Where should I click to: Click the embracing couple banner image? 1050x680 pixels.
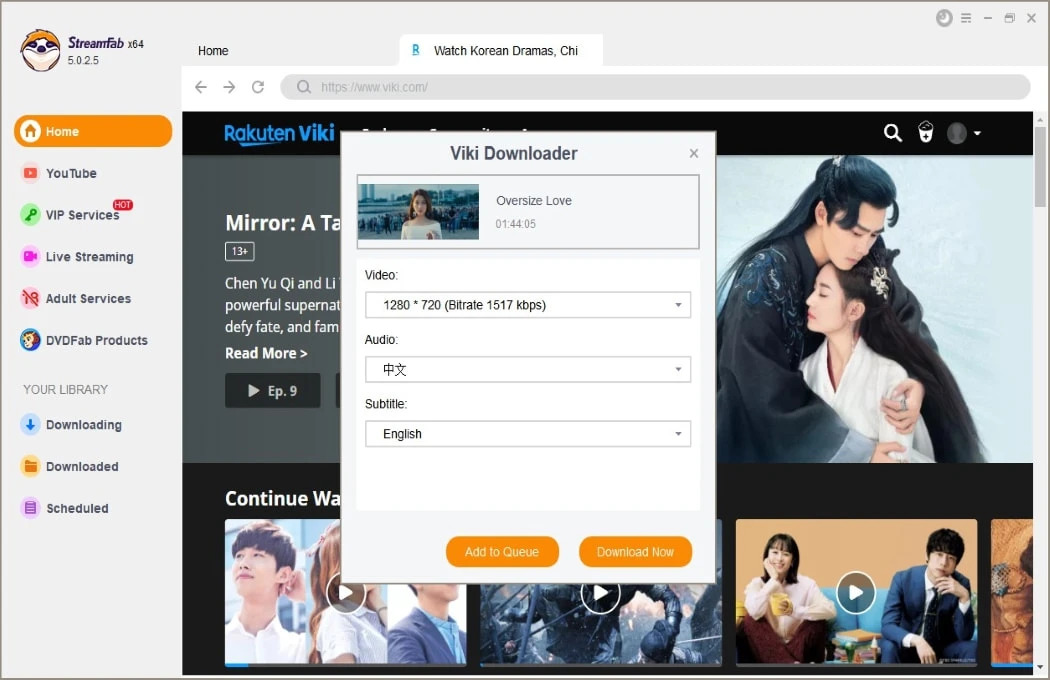[x=875, y=309]
